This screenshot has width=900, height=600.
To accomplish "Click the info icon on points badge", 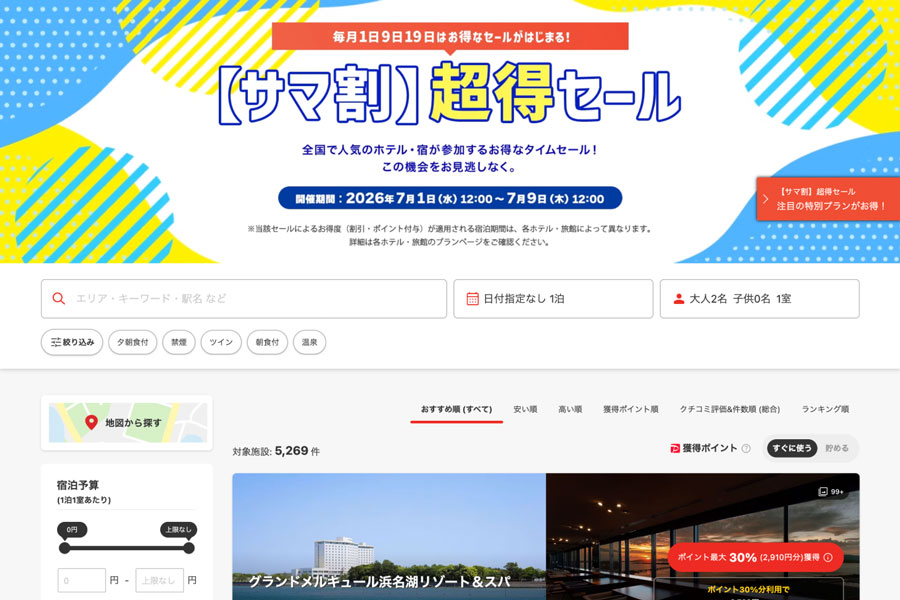I will click(x=828, y=557).
